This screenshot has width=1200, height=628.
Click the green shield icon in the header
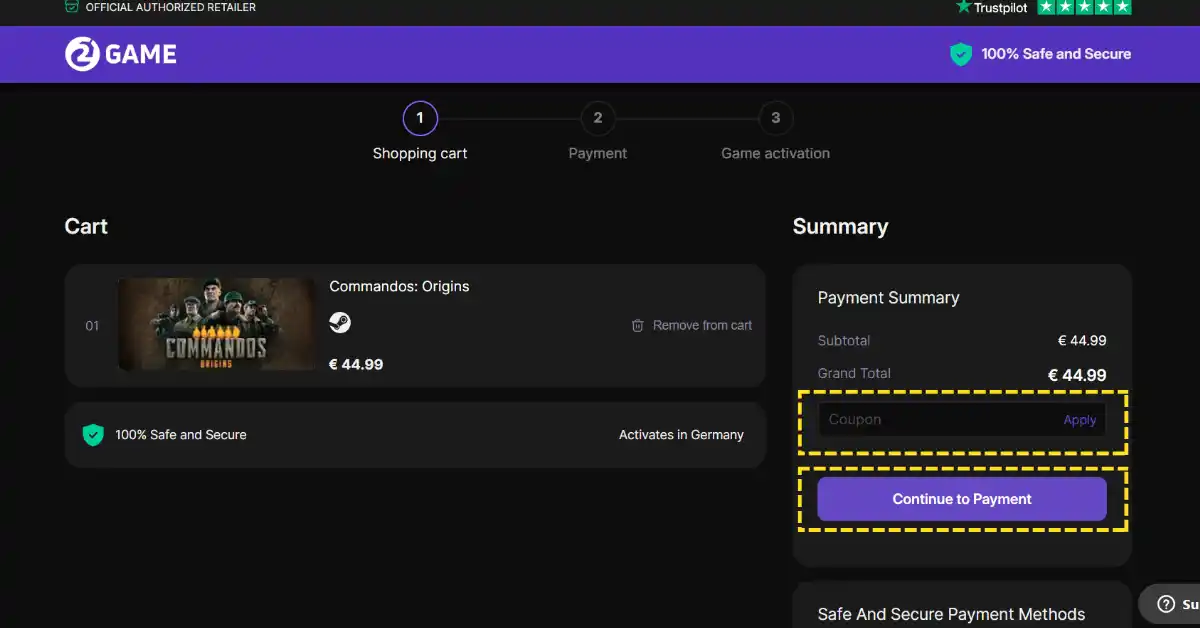pos(961,54)
